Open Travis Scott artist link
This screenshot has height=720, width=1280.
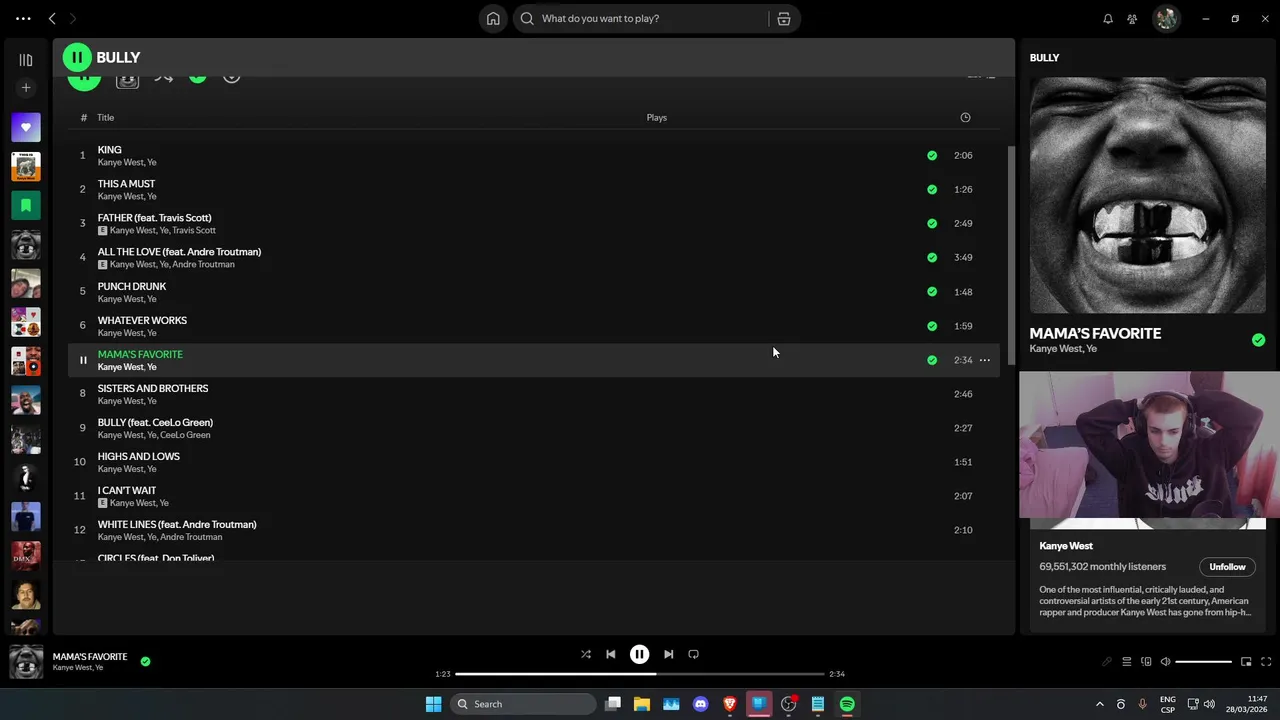coord(194,230)
